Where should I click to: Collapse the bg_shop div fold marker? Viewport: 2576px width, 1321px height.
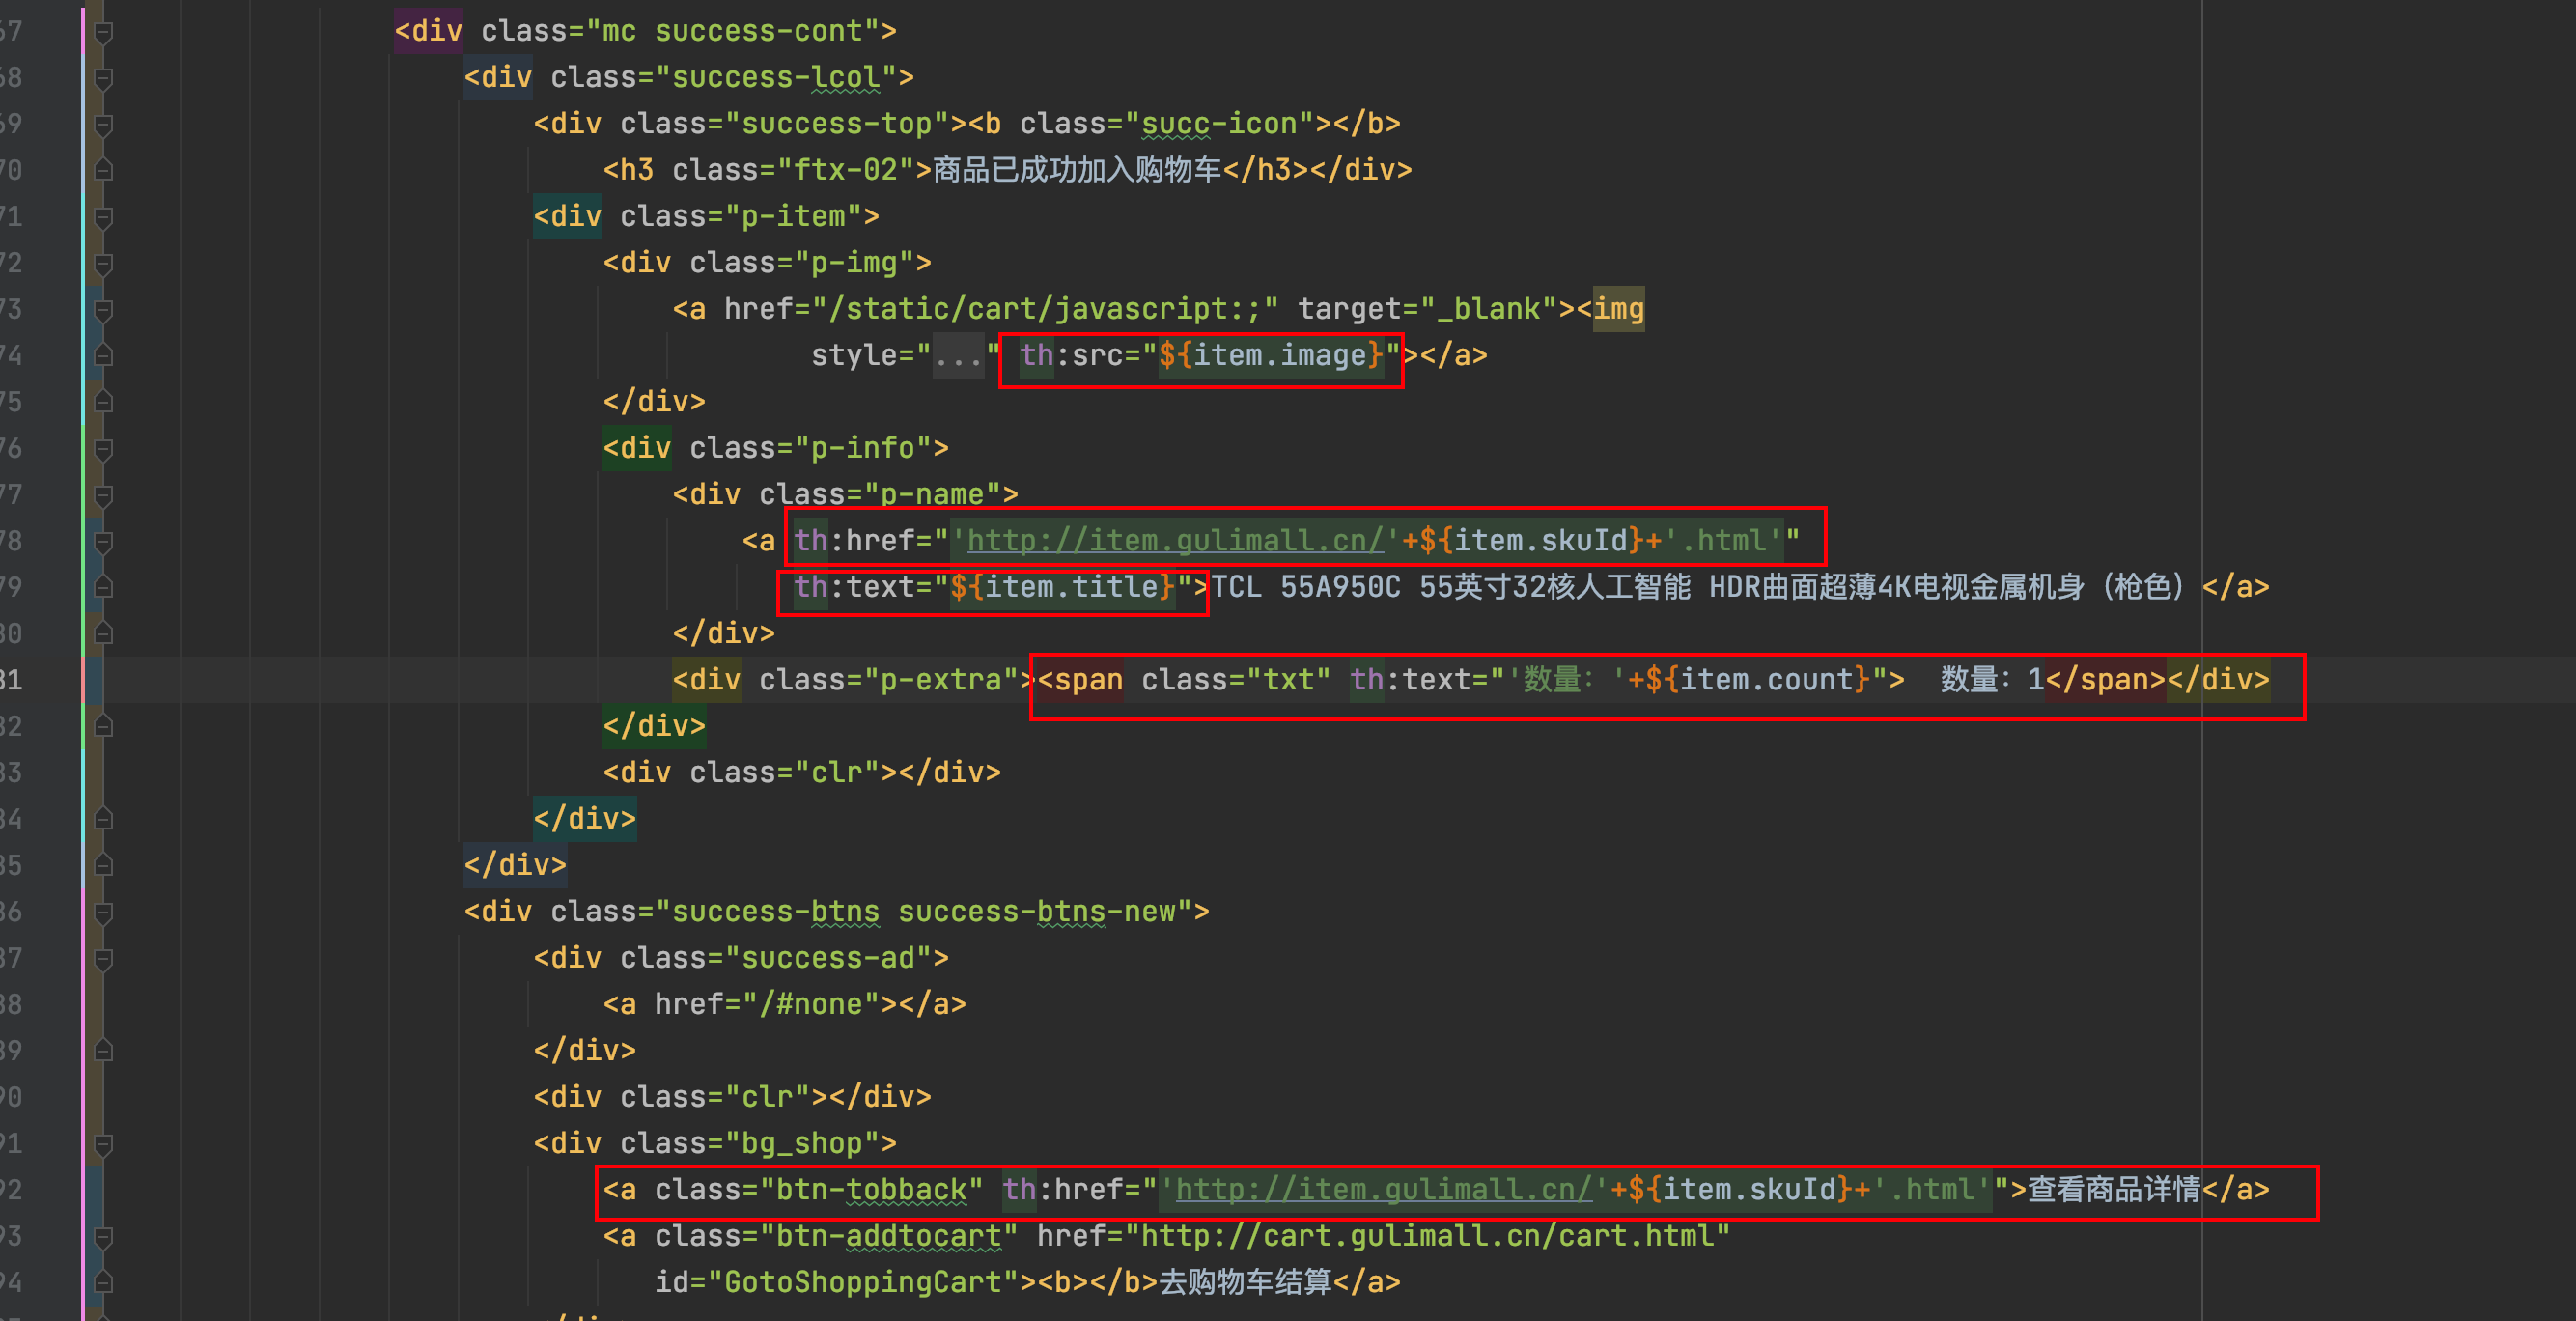click(x=102, y=1144)
